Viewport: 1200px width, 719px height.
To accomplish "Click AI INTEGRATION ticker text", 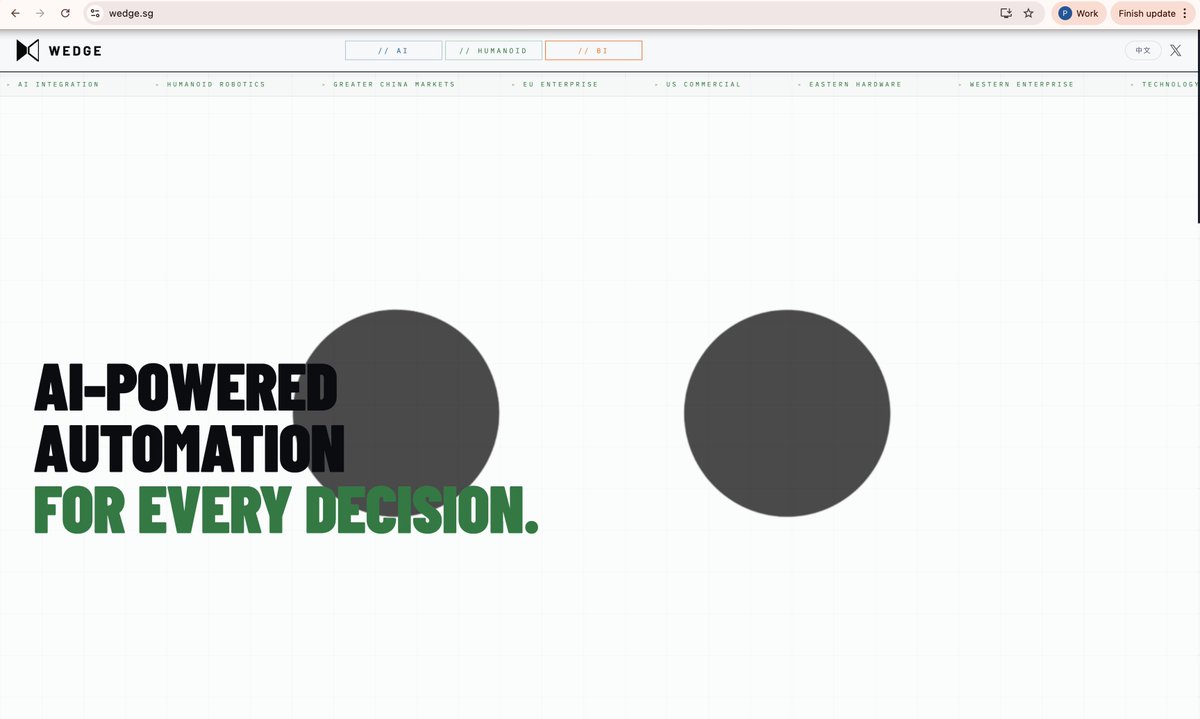I will tap(59, 84).
